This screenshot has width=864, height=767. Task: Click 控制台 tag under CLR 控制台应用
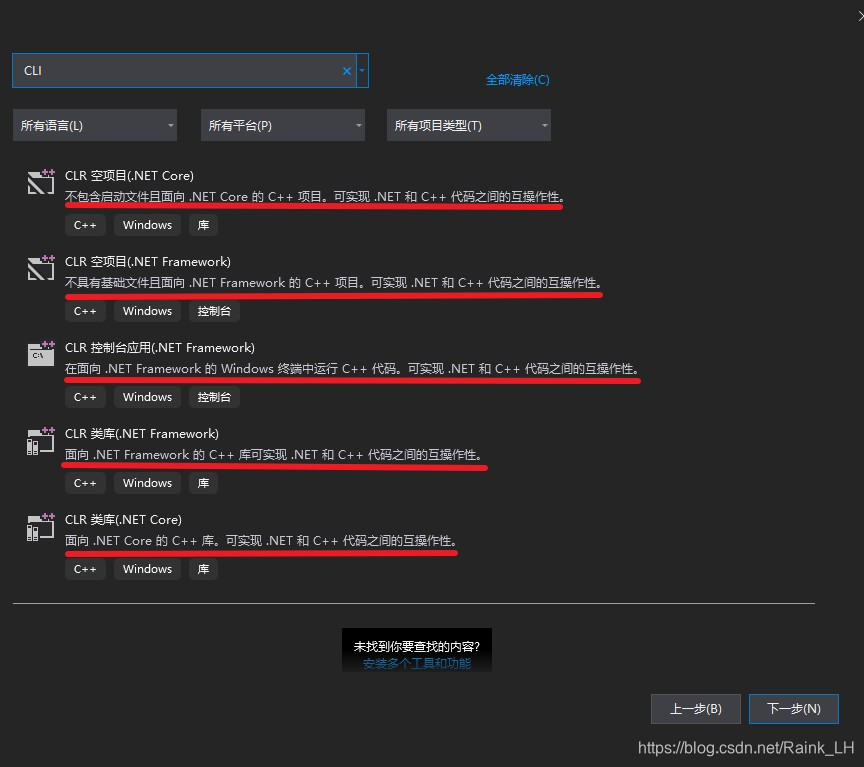(214, 397)
